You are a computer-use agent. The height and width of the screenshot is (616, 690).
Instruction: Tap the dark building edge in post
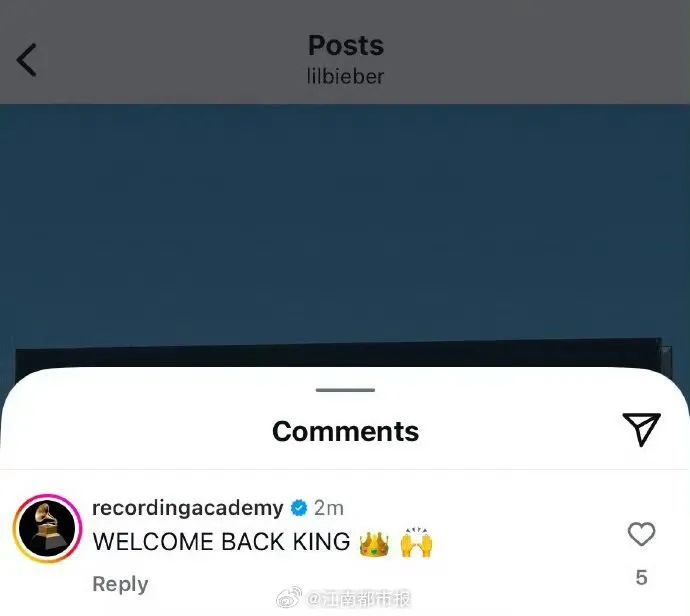338,354
